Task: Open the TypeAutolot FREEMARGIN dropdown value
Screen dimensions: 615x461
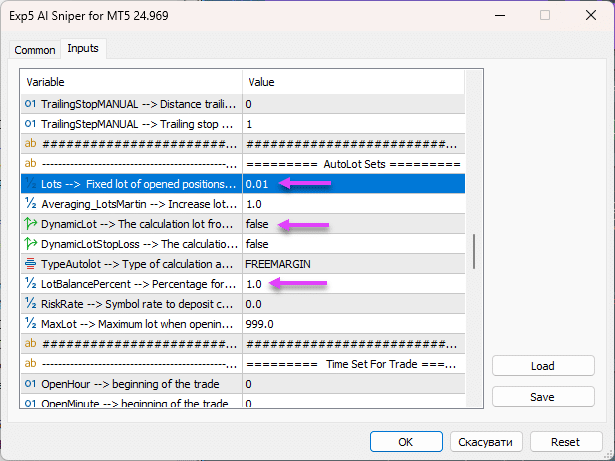Action: [350, 264]
